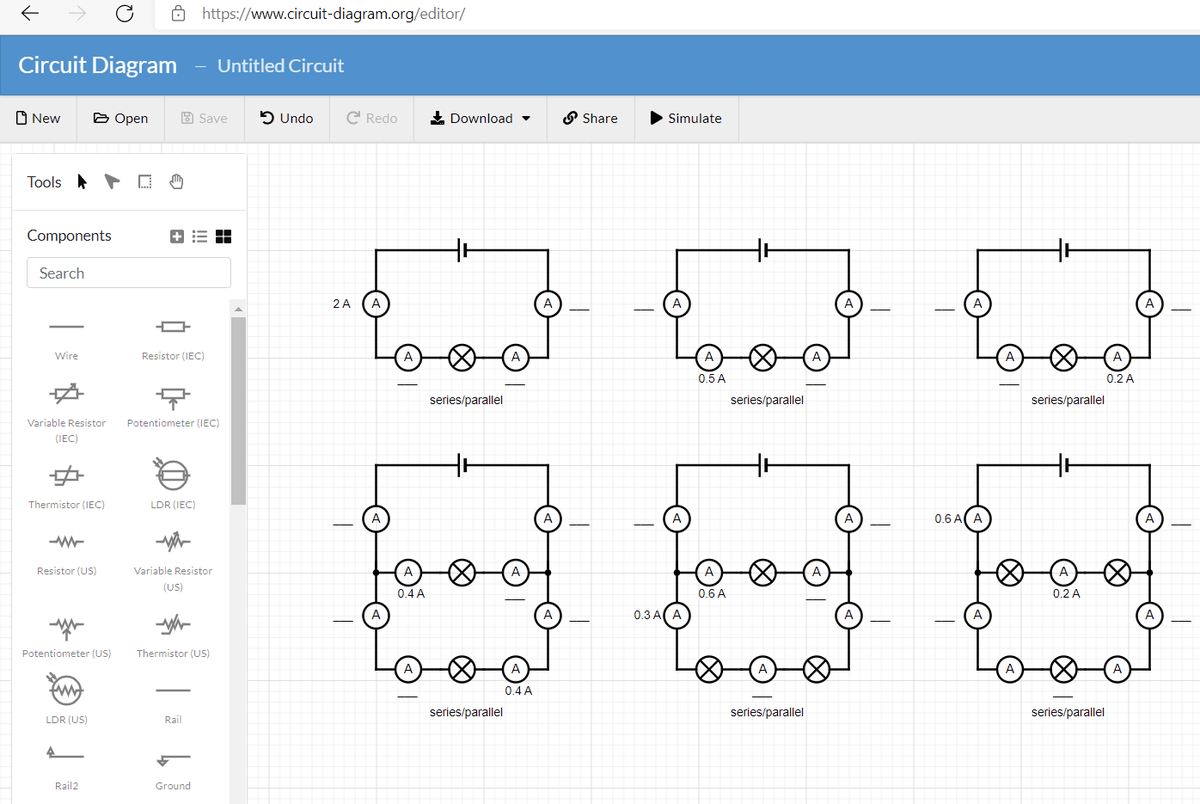This screenshot has width=1200, height=804.
Task: Pick the LDR (IEC) component
Action: pos(173,483)
